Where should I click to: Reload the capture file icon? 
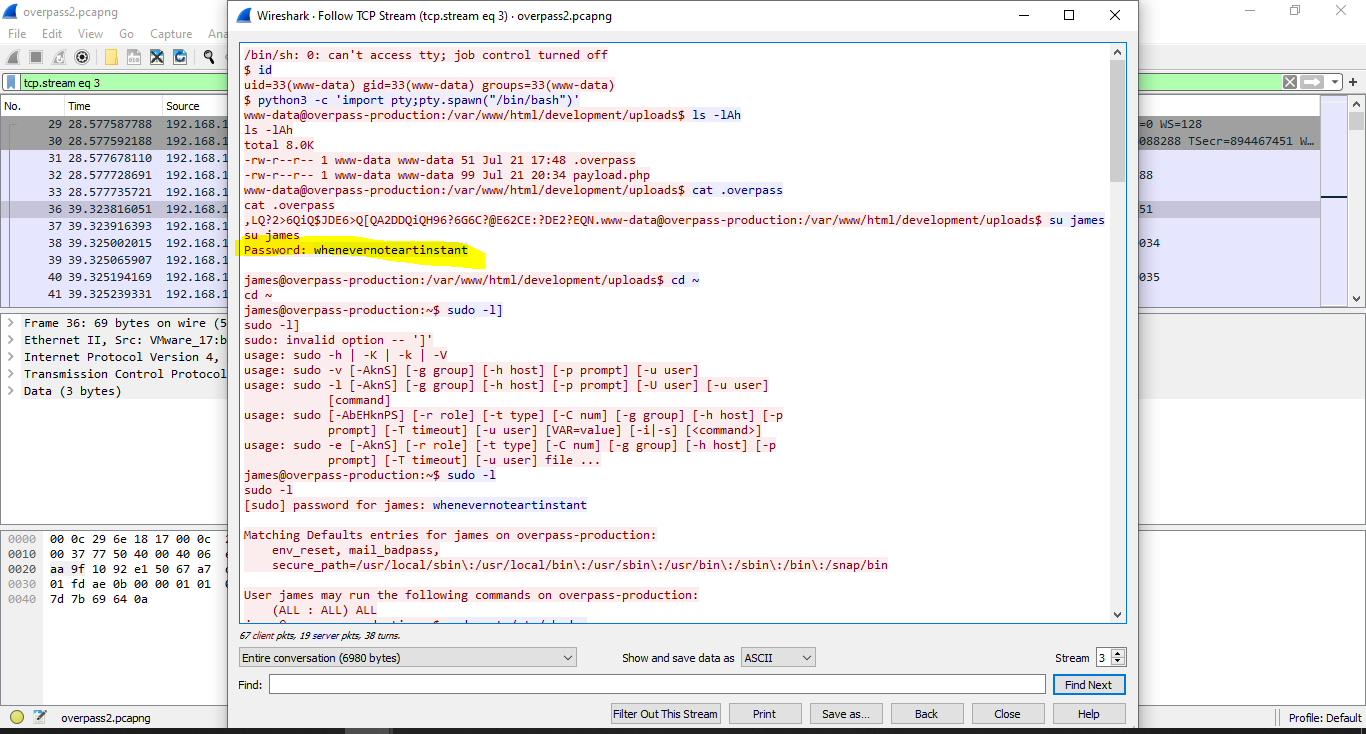180,57
